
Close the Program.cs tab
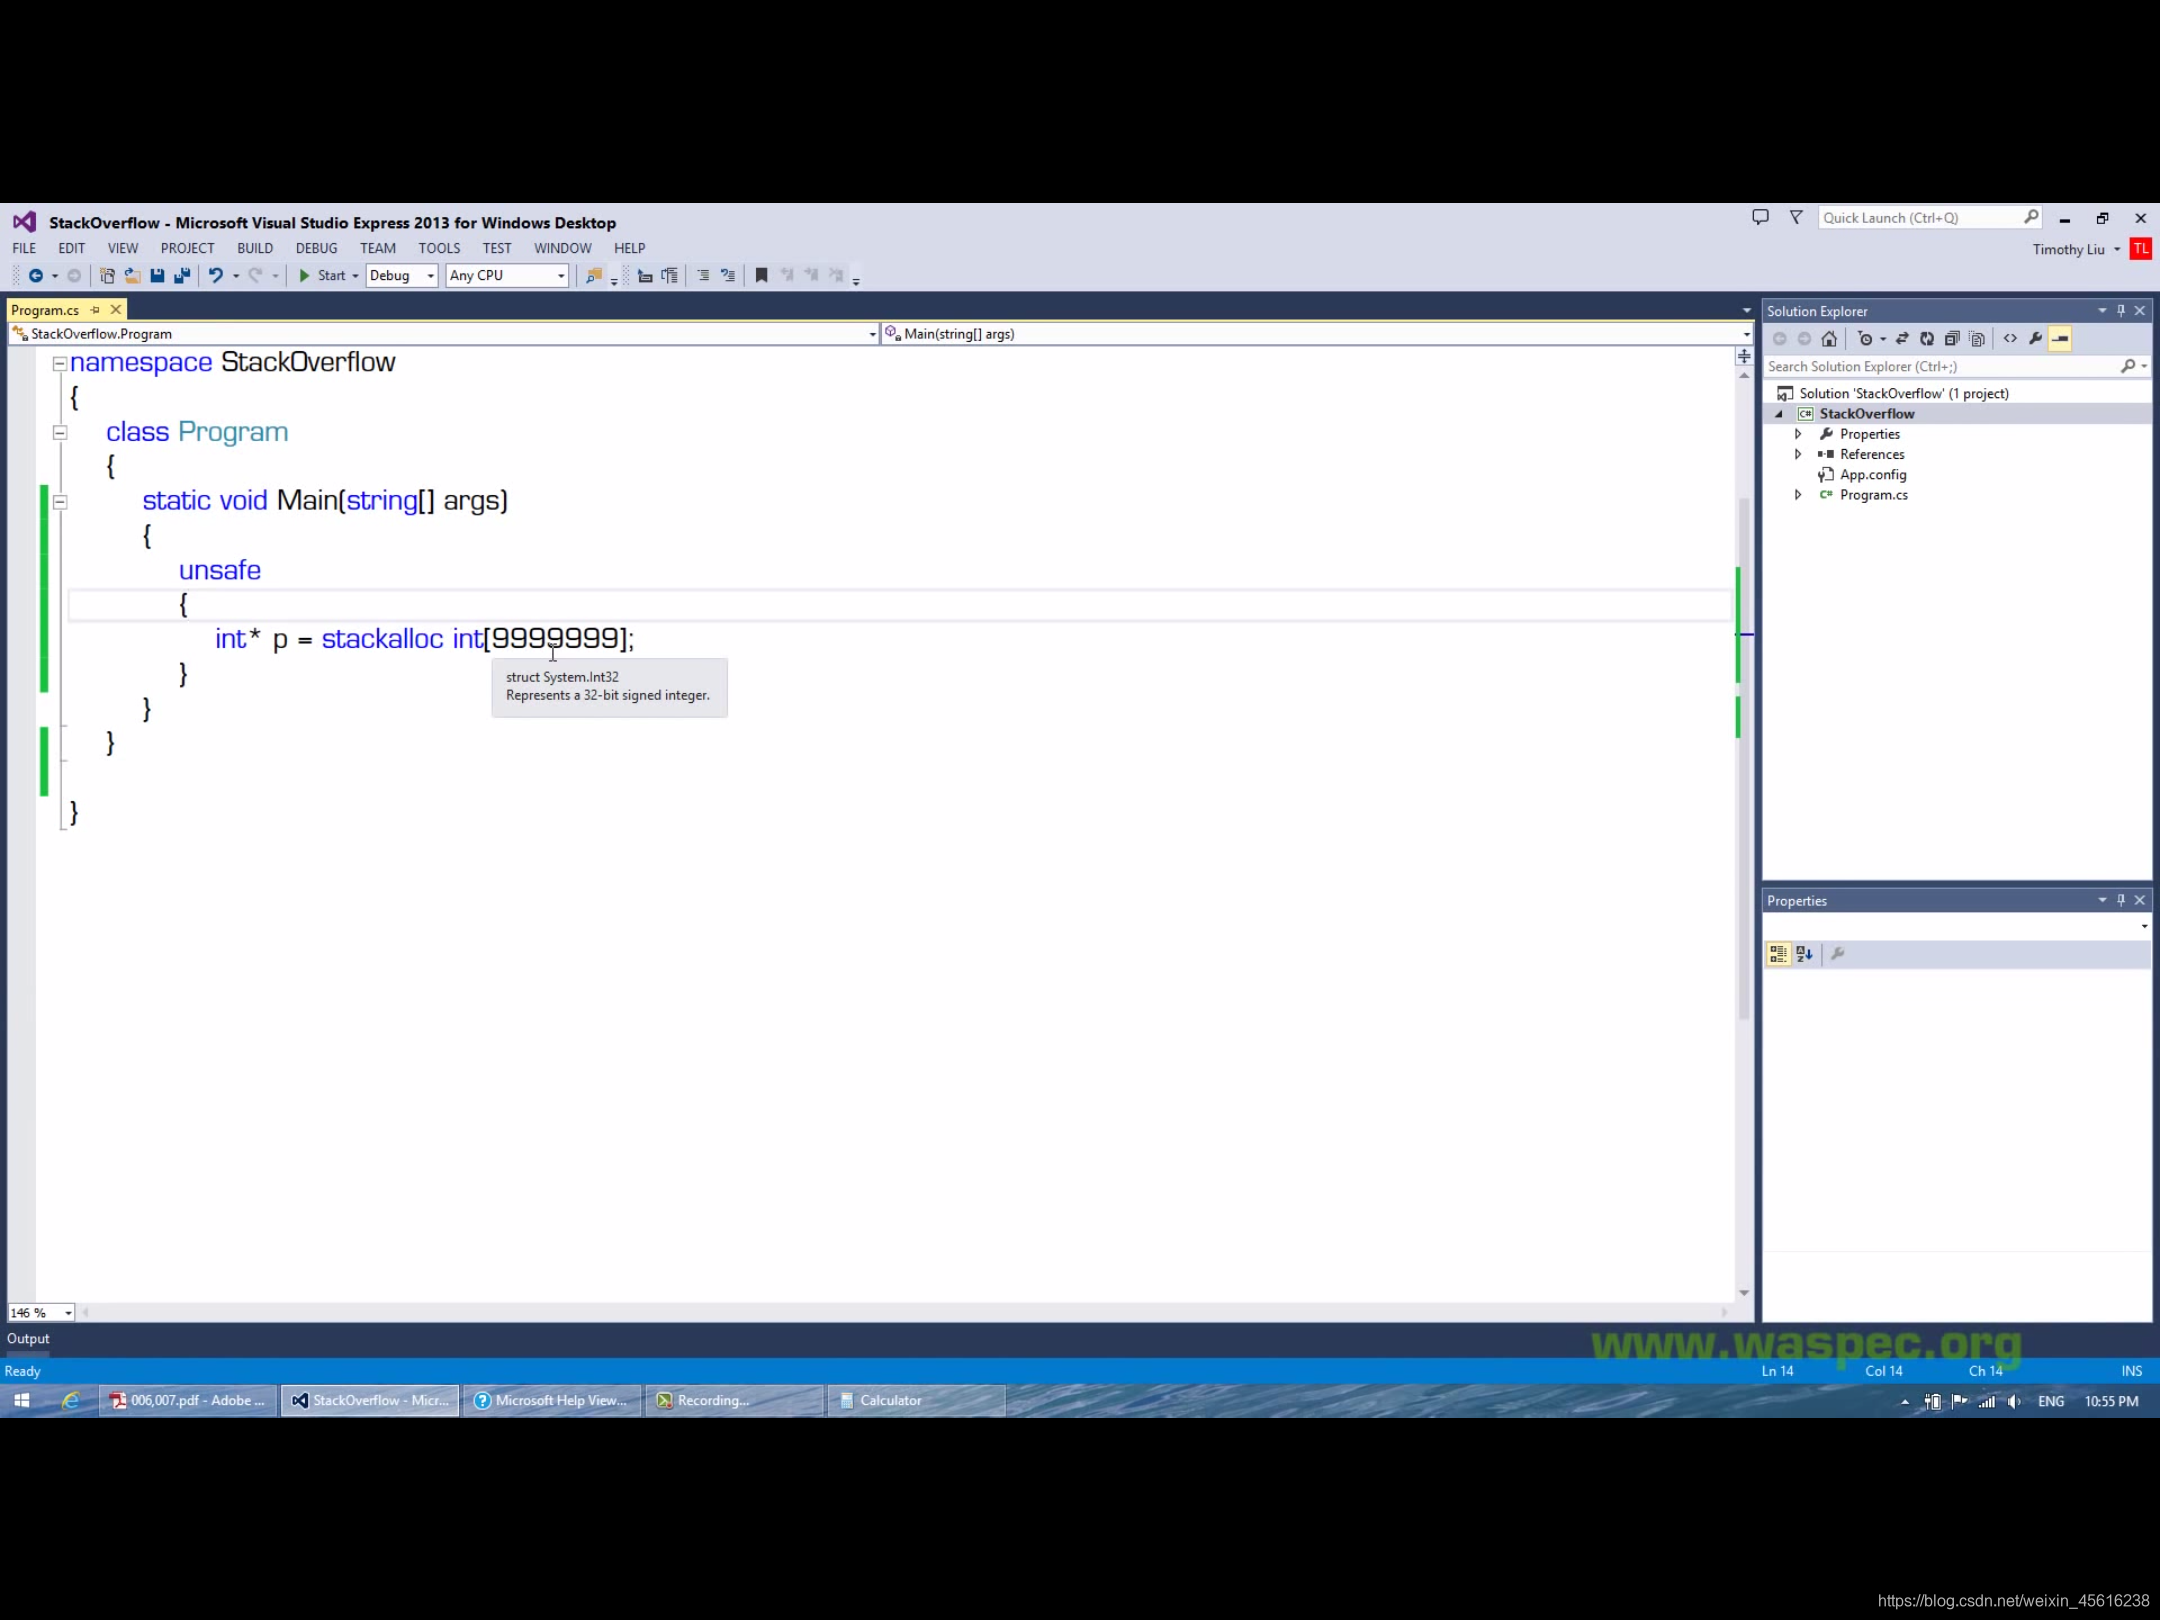click(116, 310)
